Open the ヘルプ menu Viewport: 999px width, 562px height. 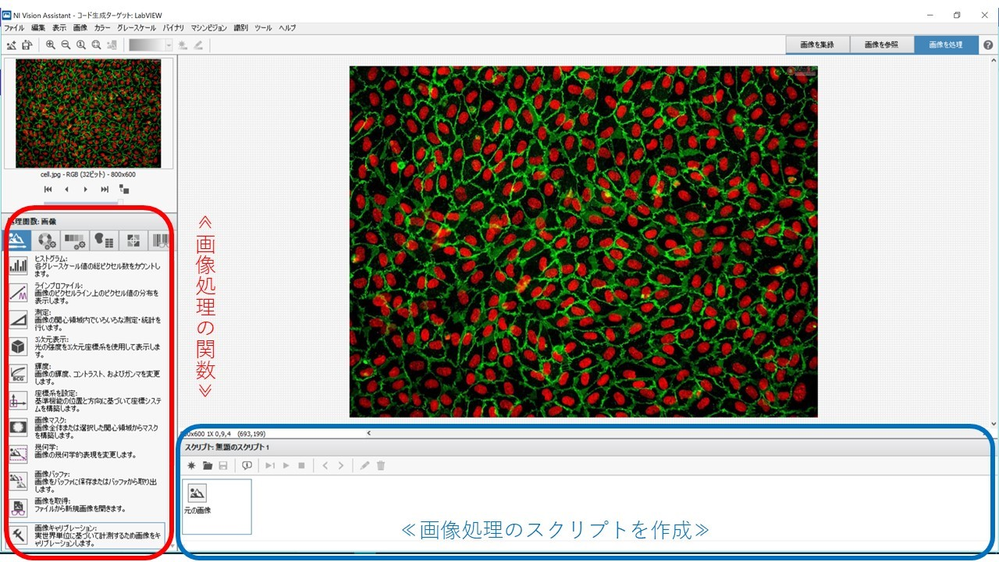[287, 28]
